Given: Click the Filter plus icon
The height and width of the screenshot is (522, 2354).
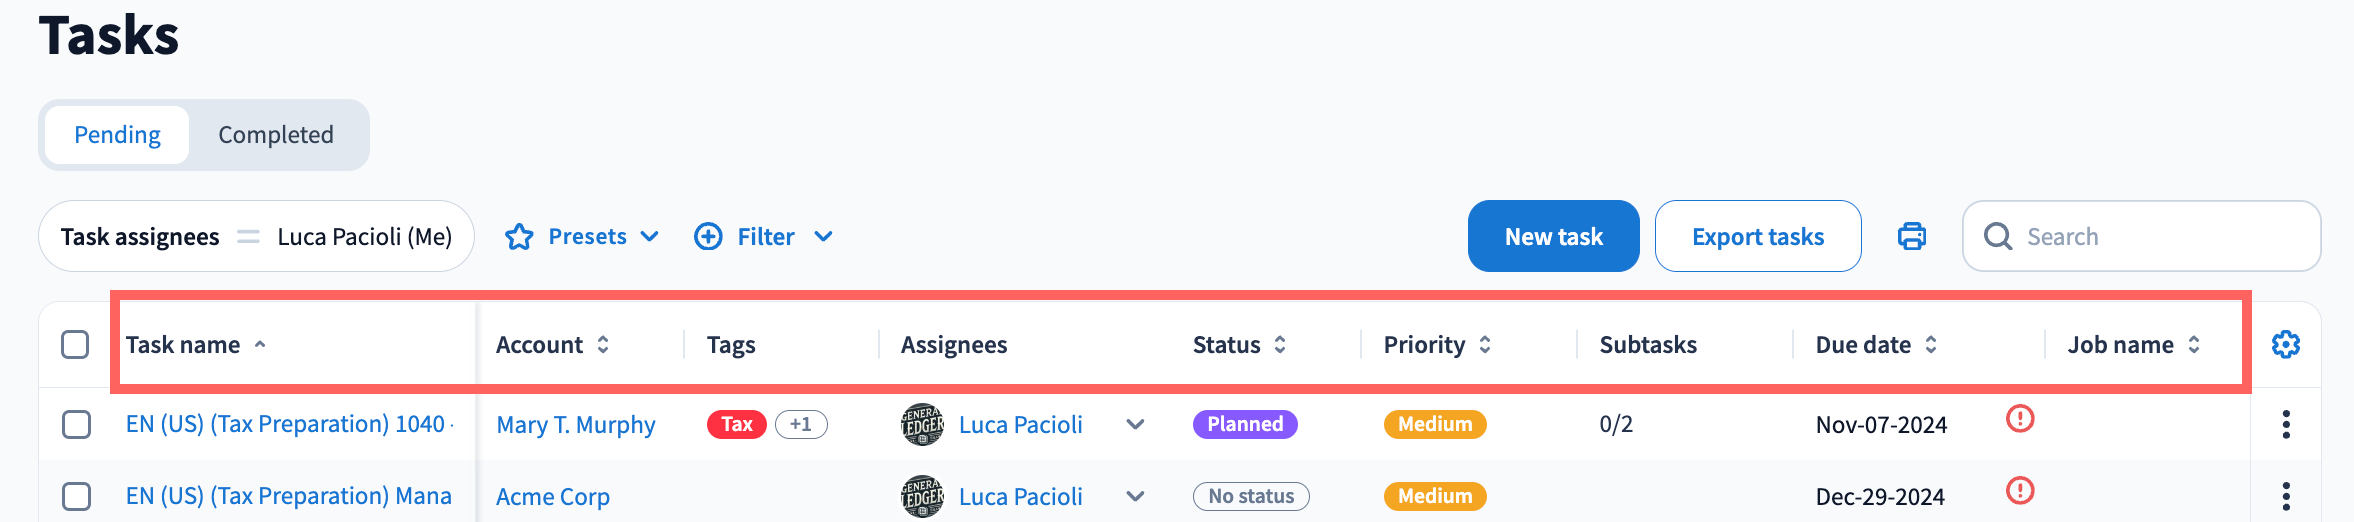Looking at the screenshot, I should (708, 237).
